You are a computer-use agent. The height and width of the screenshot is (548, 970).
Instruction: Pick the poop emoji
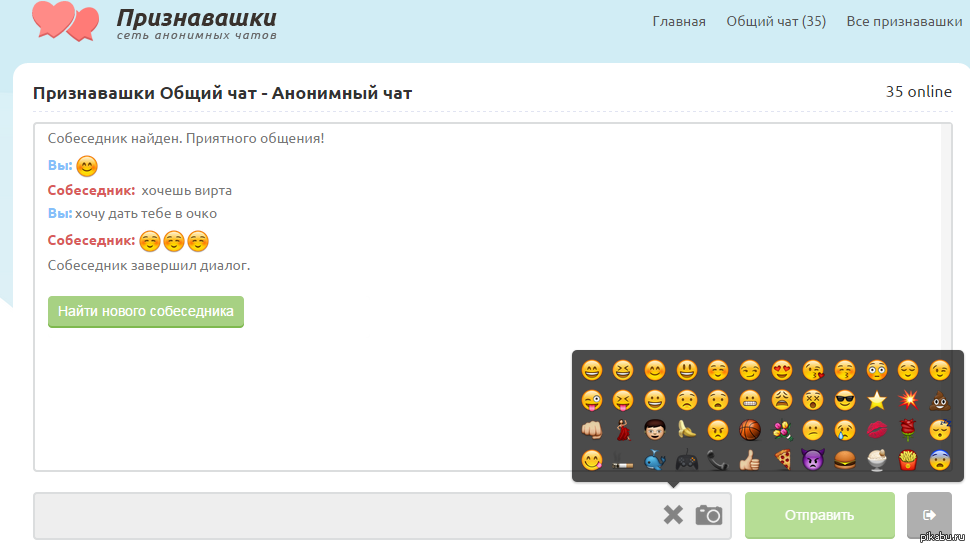(940, 401)
